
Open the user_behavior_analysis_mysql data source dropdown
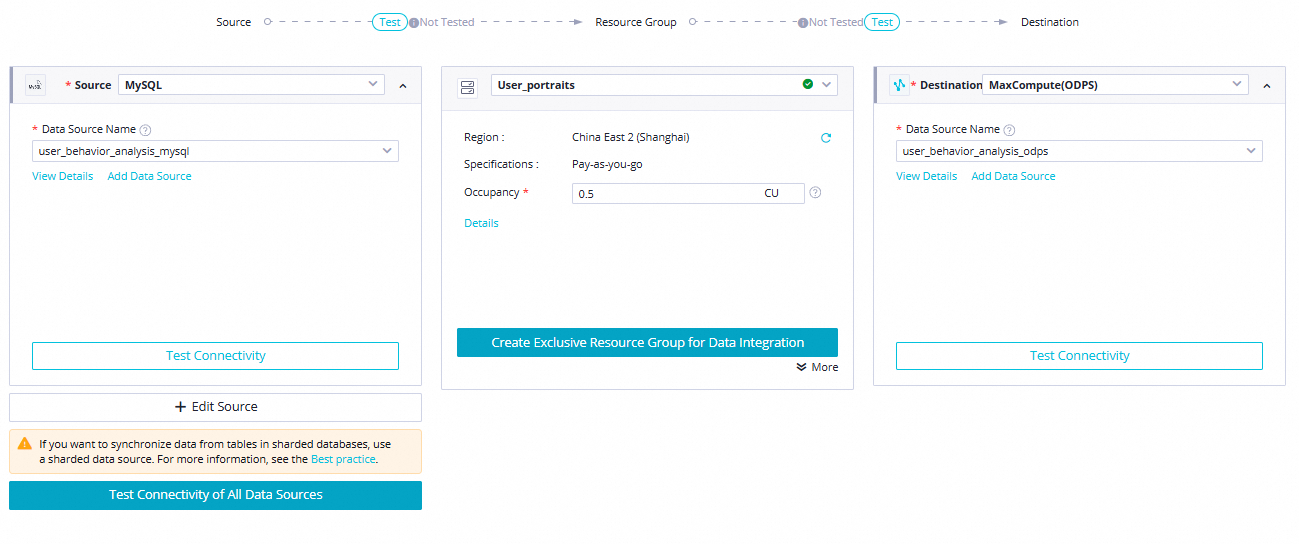coord(215,151)
